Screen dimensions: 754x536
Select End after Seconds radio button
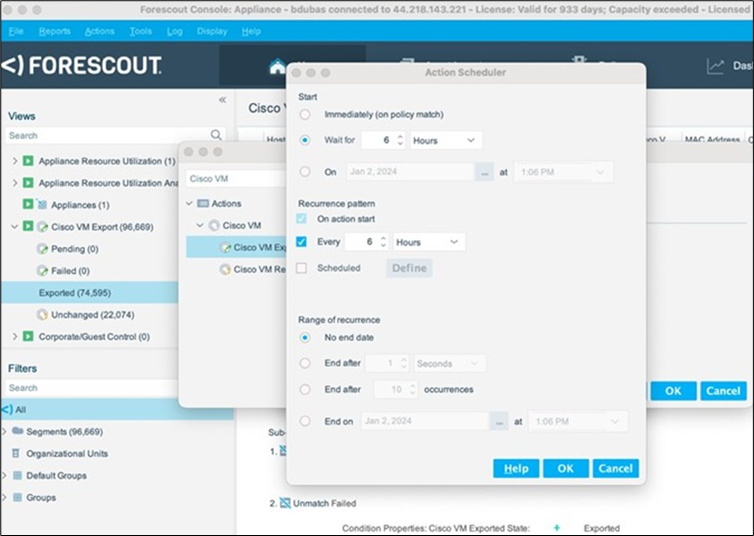[x=305, y=363]
